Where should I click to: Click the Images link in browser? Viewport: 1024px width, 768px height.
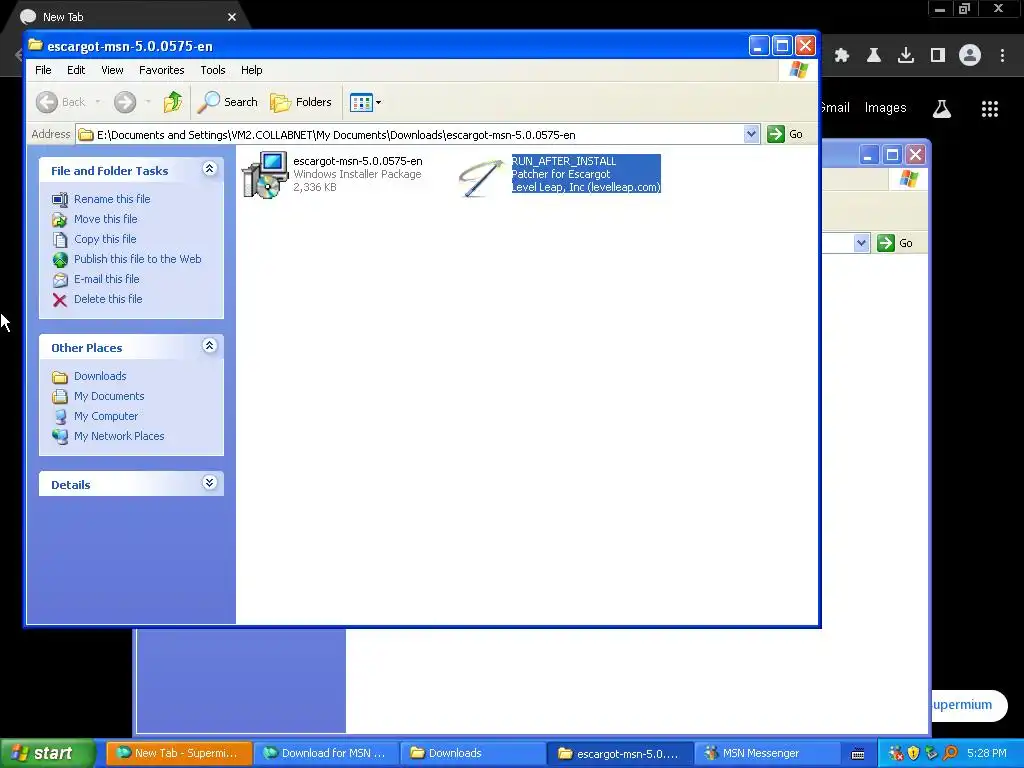(885, 108)
